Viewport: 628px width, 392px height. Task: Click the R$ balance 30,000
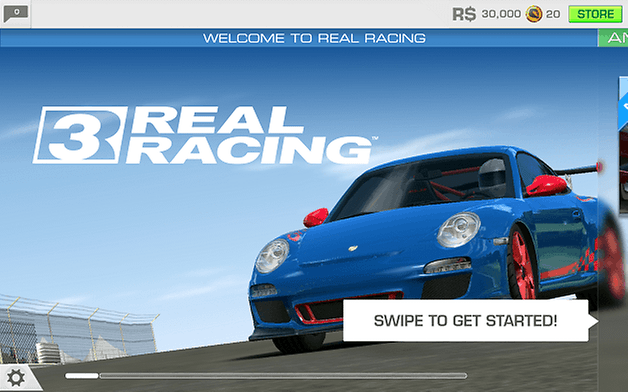501,14
